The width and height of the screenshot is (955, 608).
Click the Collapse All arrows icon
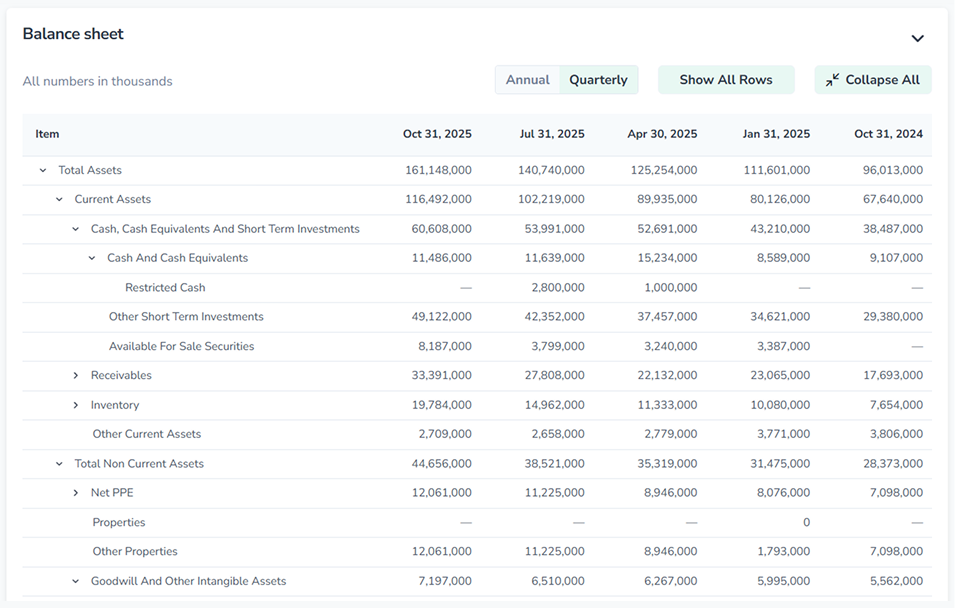(x=833, y=79)
